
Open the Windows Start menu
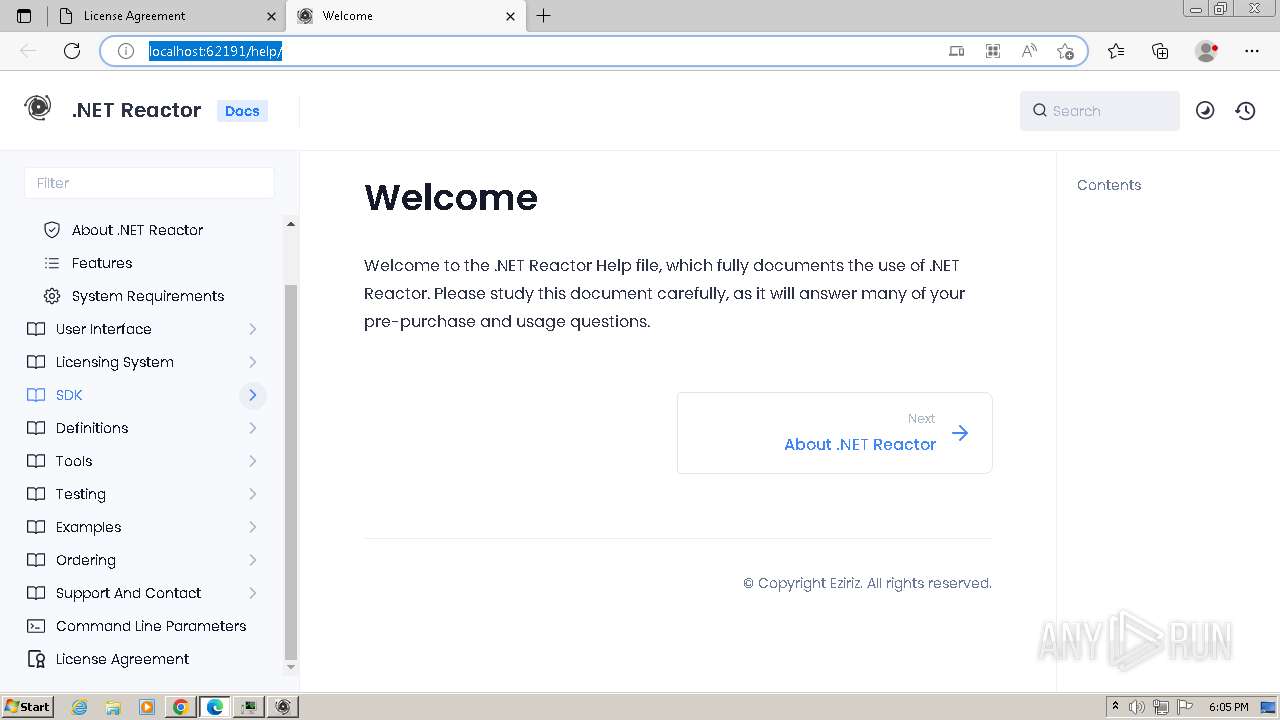(28, 707)
